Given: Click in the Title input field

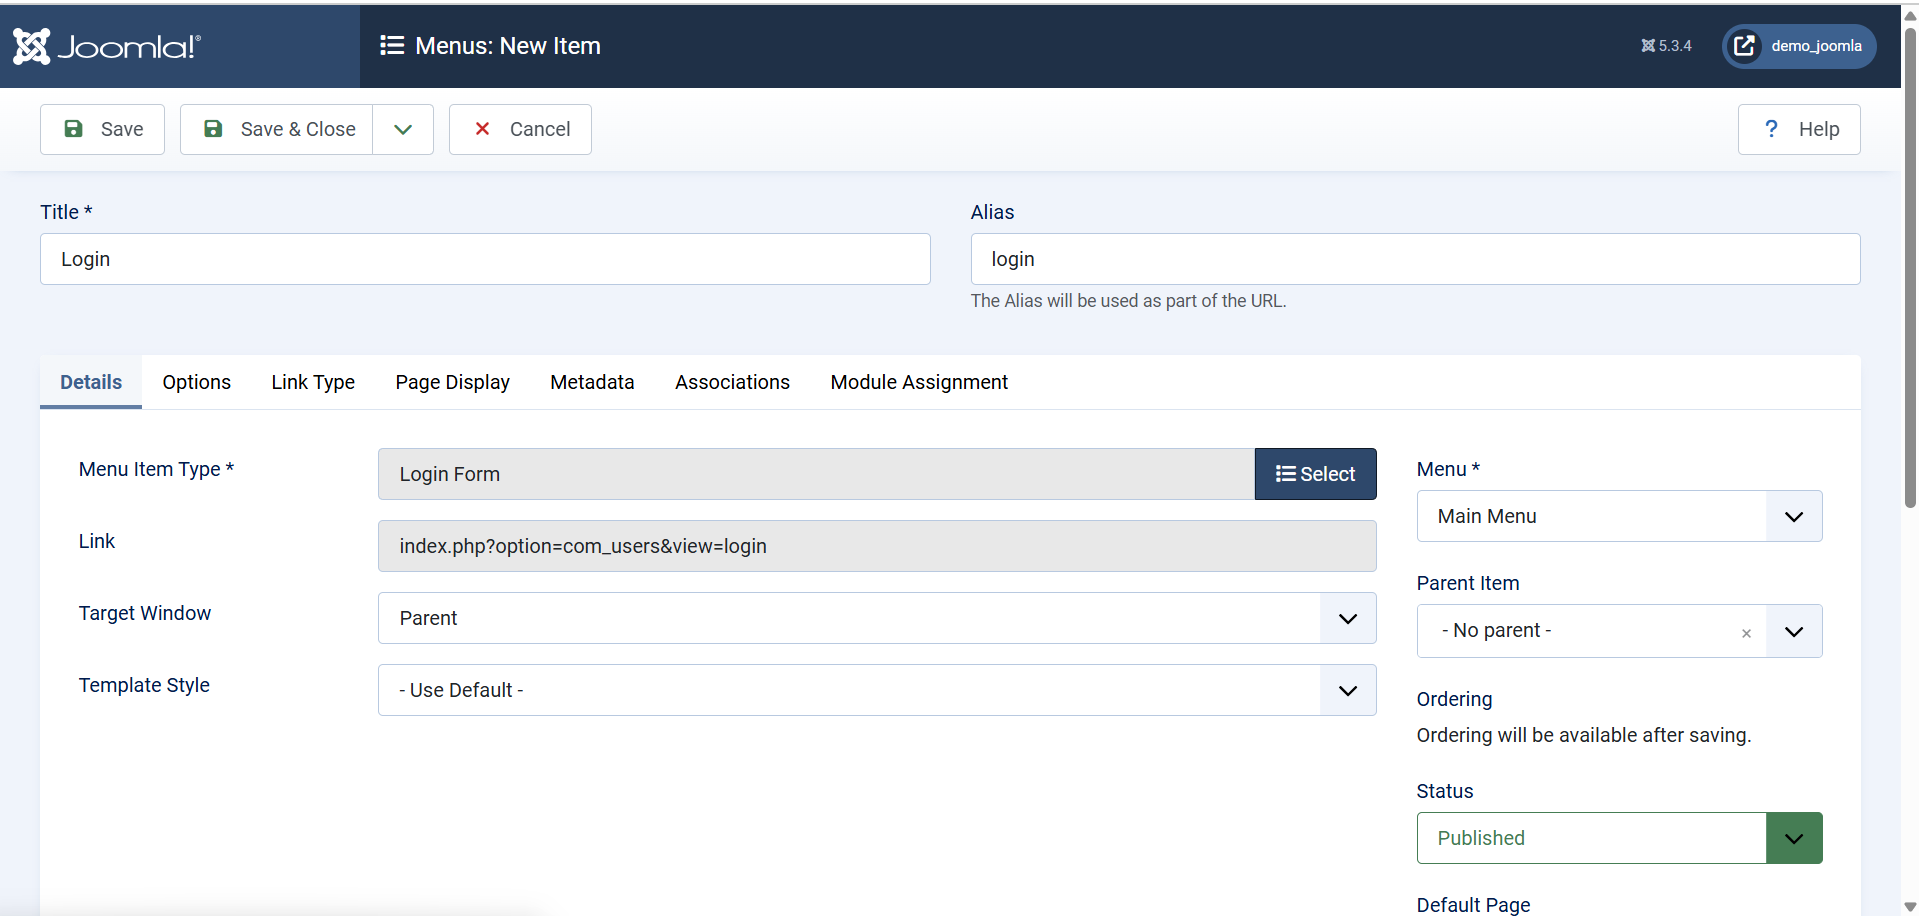Looking at the screenshot, I should (485, 259).
